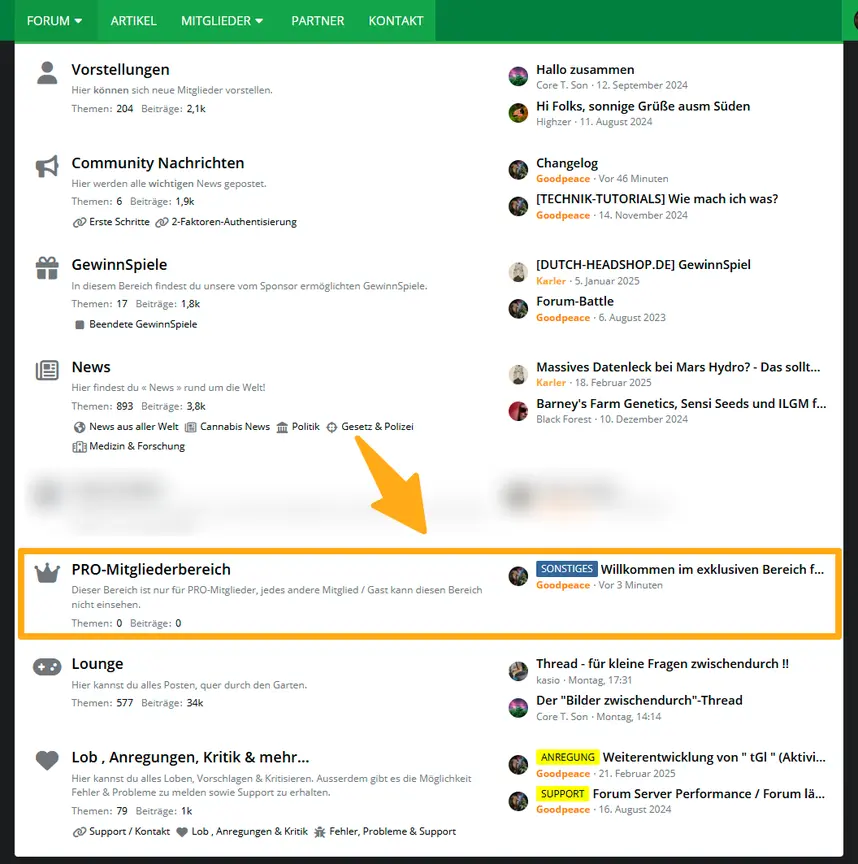Click the GewinnSpiele gift box icon
This screenshot has height=864, width=858.
[x=47, y=268]
